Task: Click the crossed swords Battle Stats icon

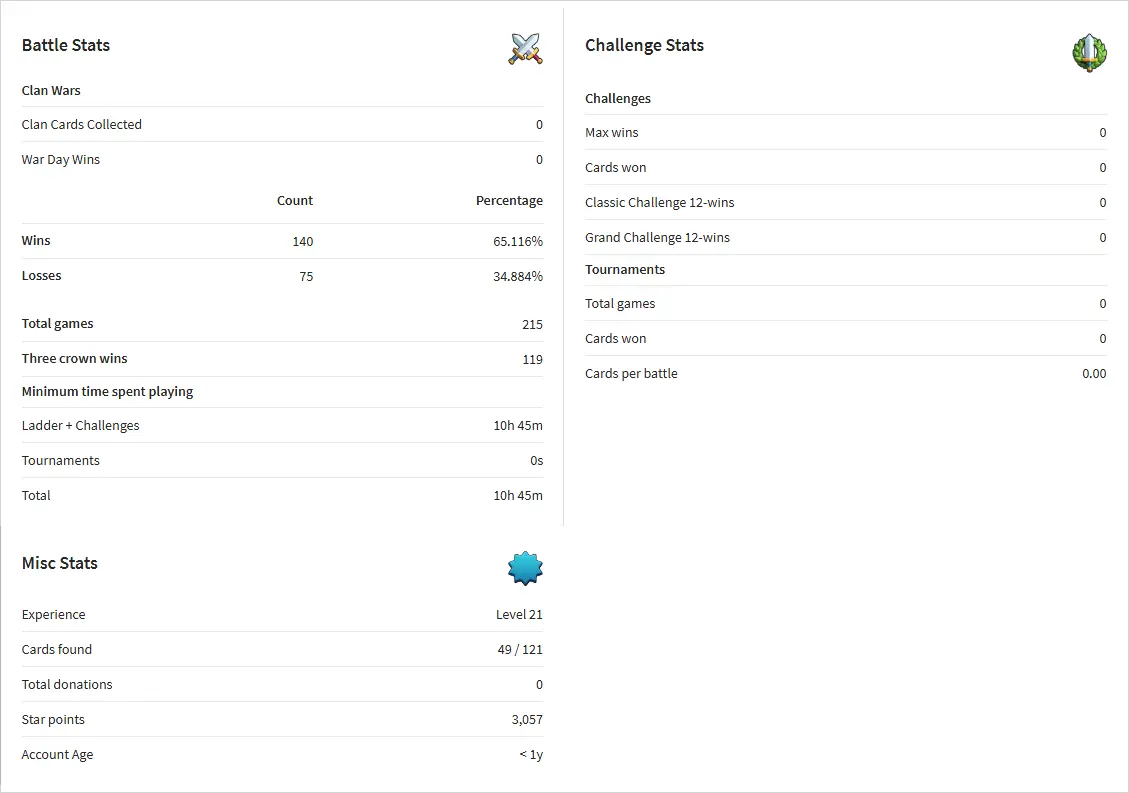Action: tap(525, 48)
